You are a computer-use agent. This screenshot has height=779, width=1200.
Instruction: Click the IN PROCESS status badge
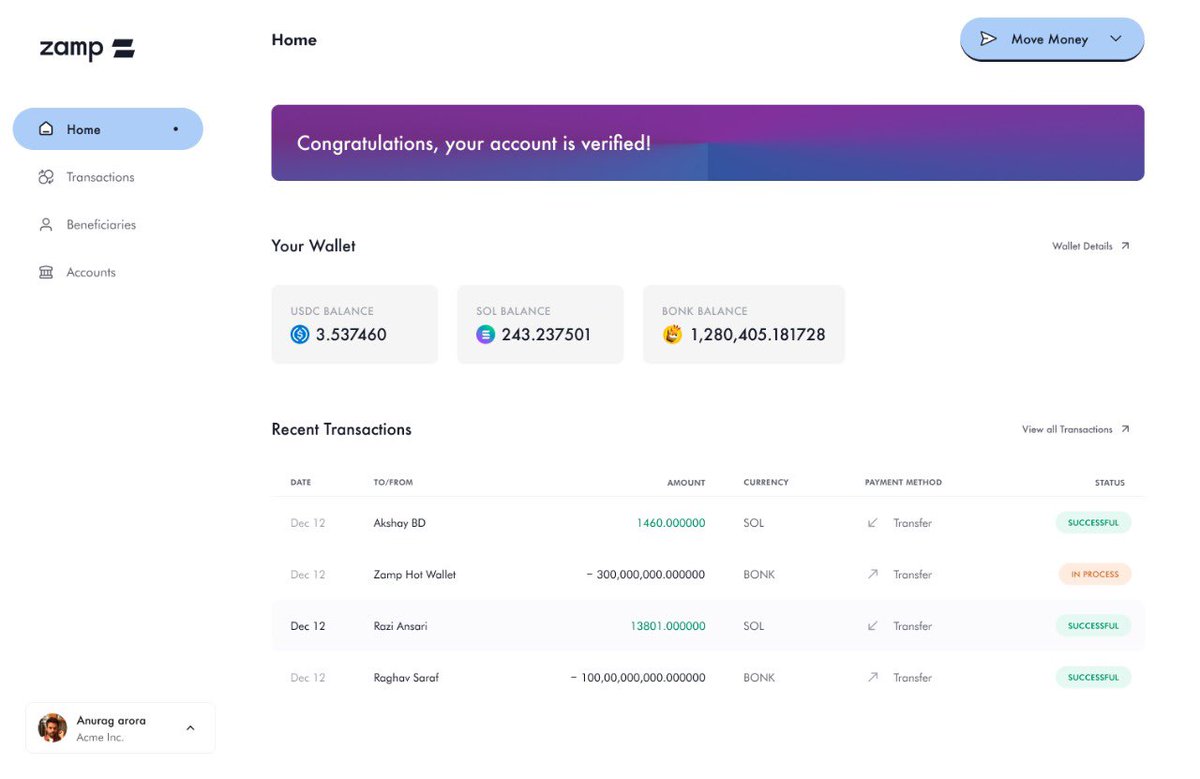(1095, 574)
